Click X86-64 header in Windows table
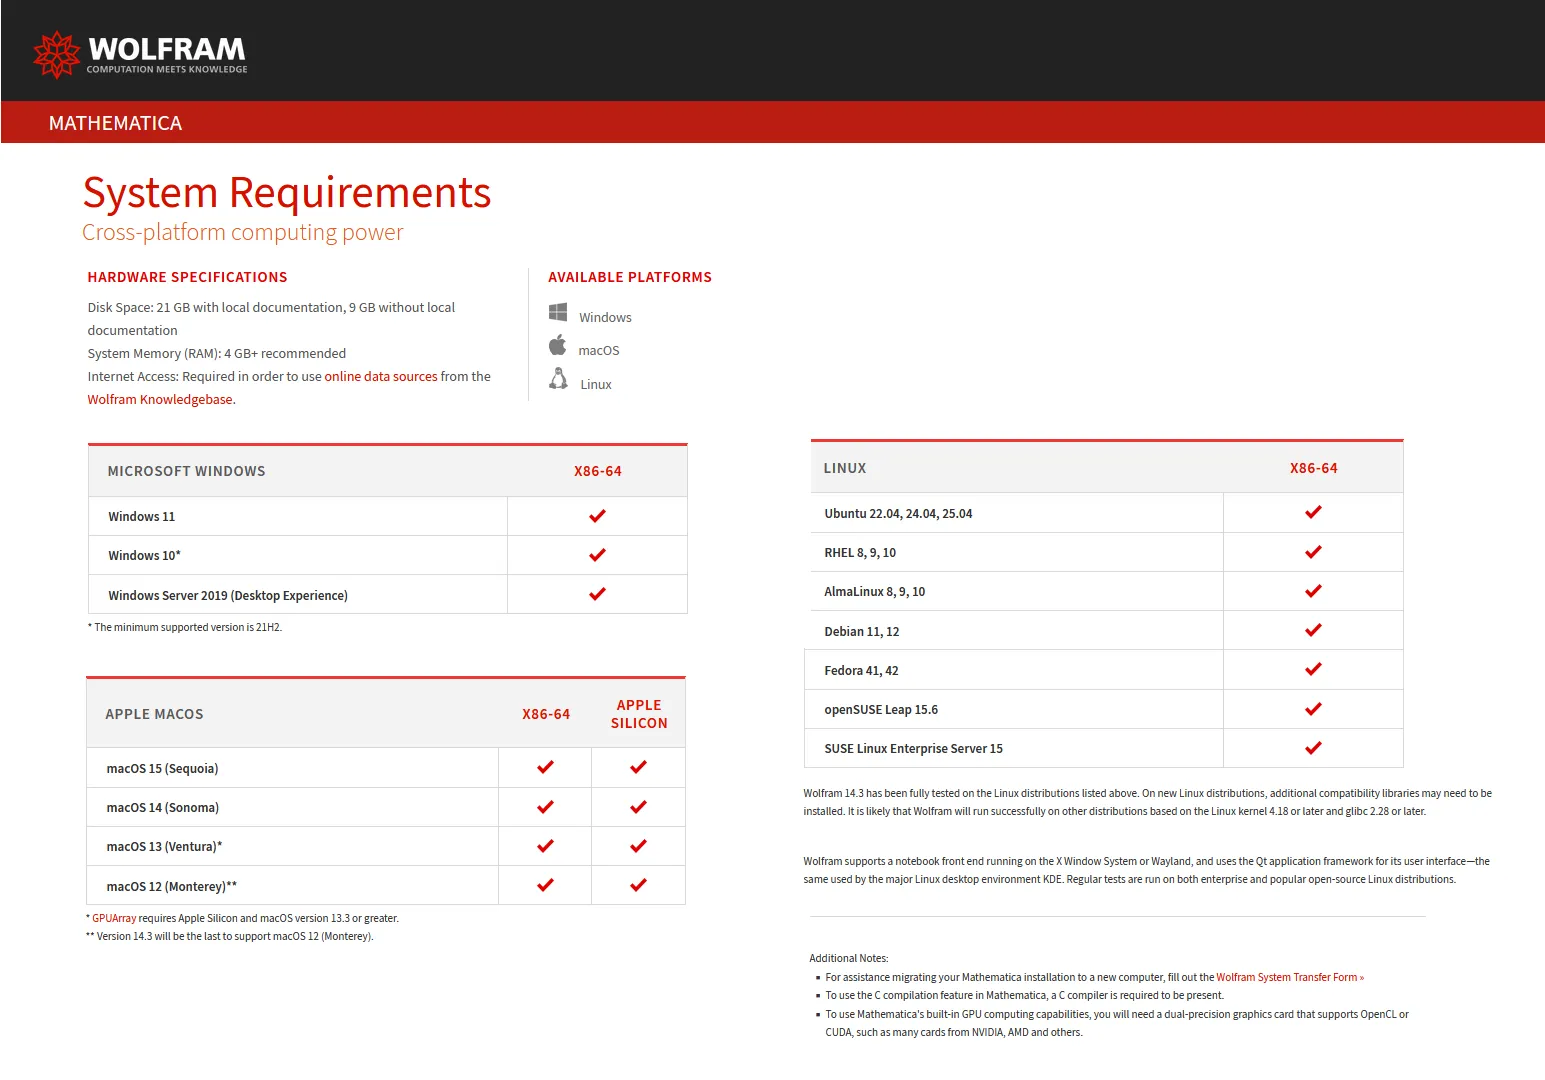 (598, 471)
